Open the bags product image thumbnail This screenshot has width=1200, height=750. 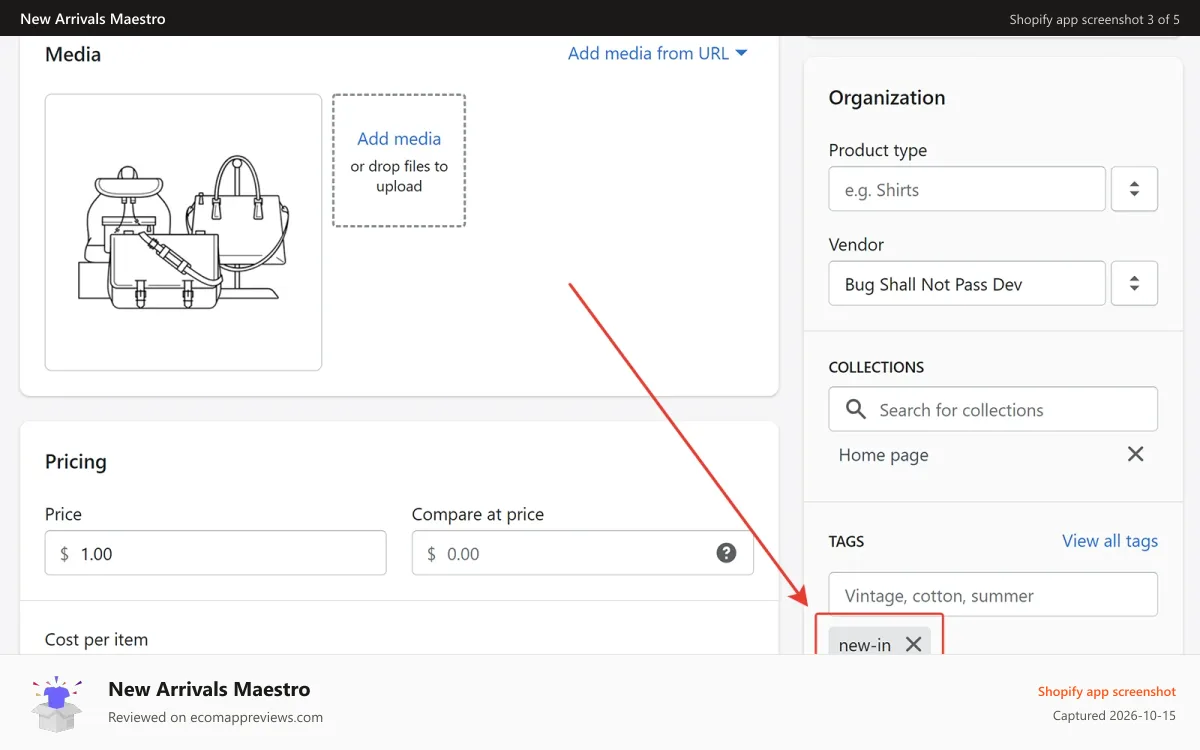pyautogui.click(x=184, y=232)
